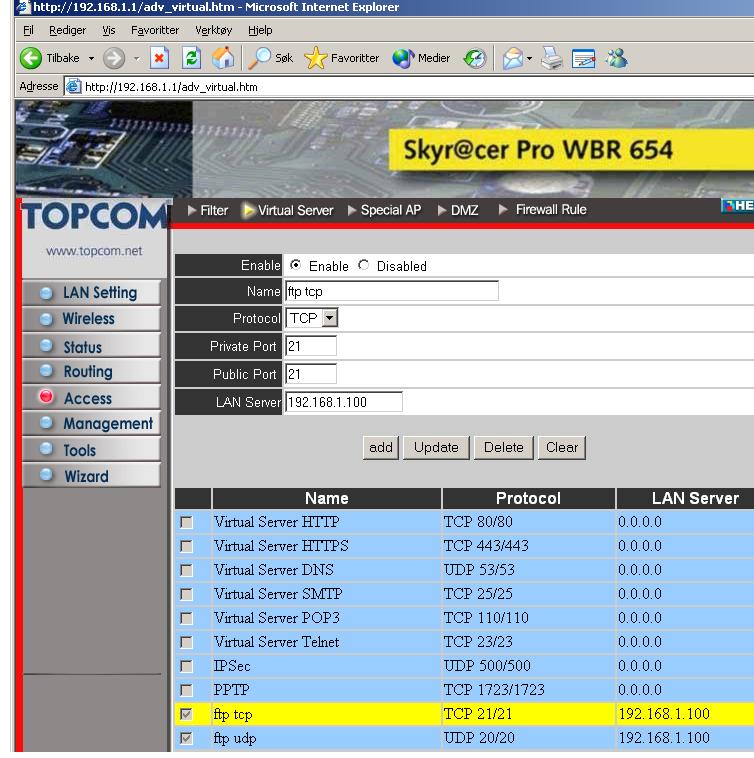Open the Media (Medier) globe icon
This screenshot has height=758, width=754.
pyautogui.click(x=403, y=58)
